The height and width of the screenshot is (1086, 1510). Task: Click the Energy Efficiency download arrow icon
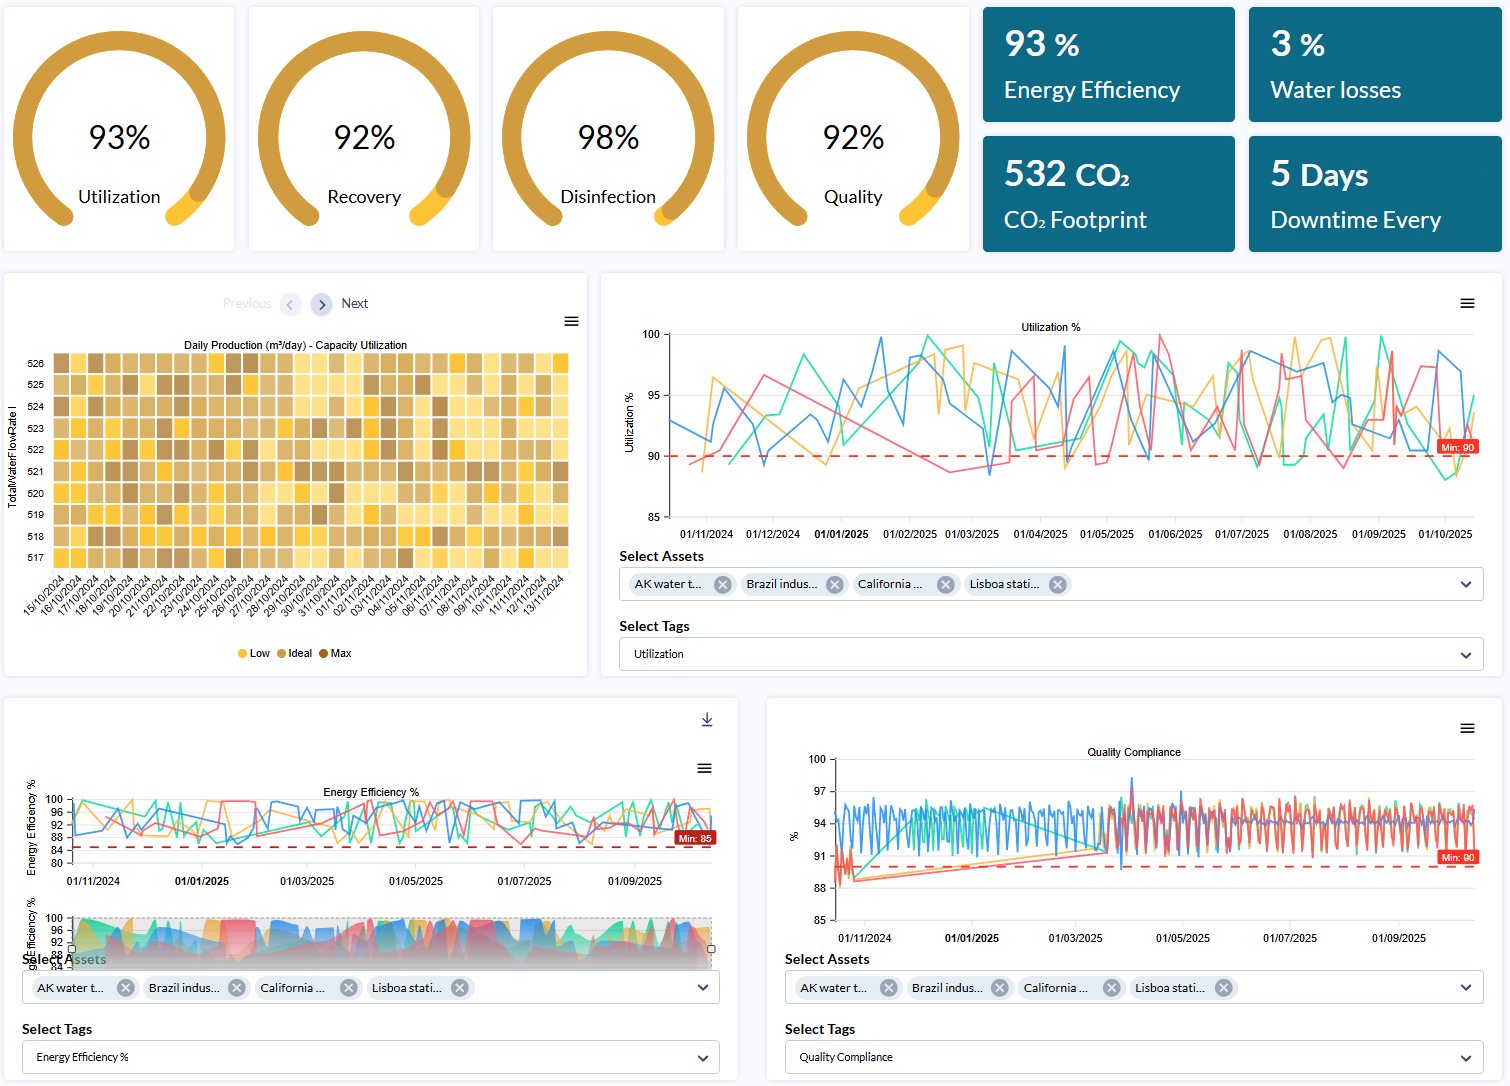(x=707, y=720)
